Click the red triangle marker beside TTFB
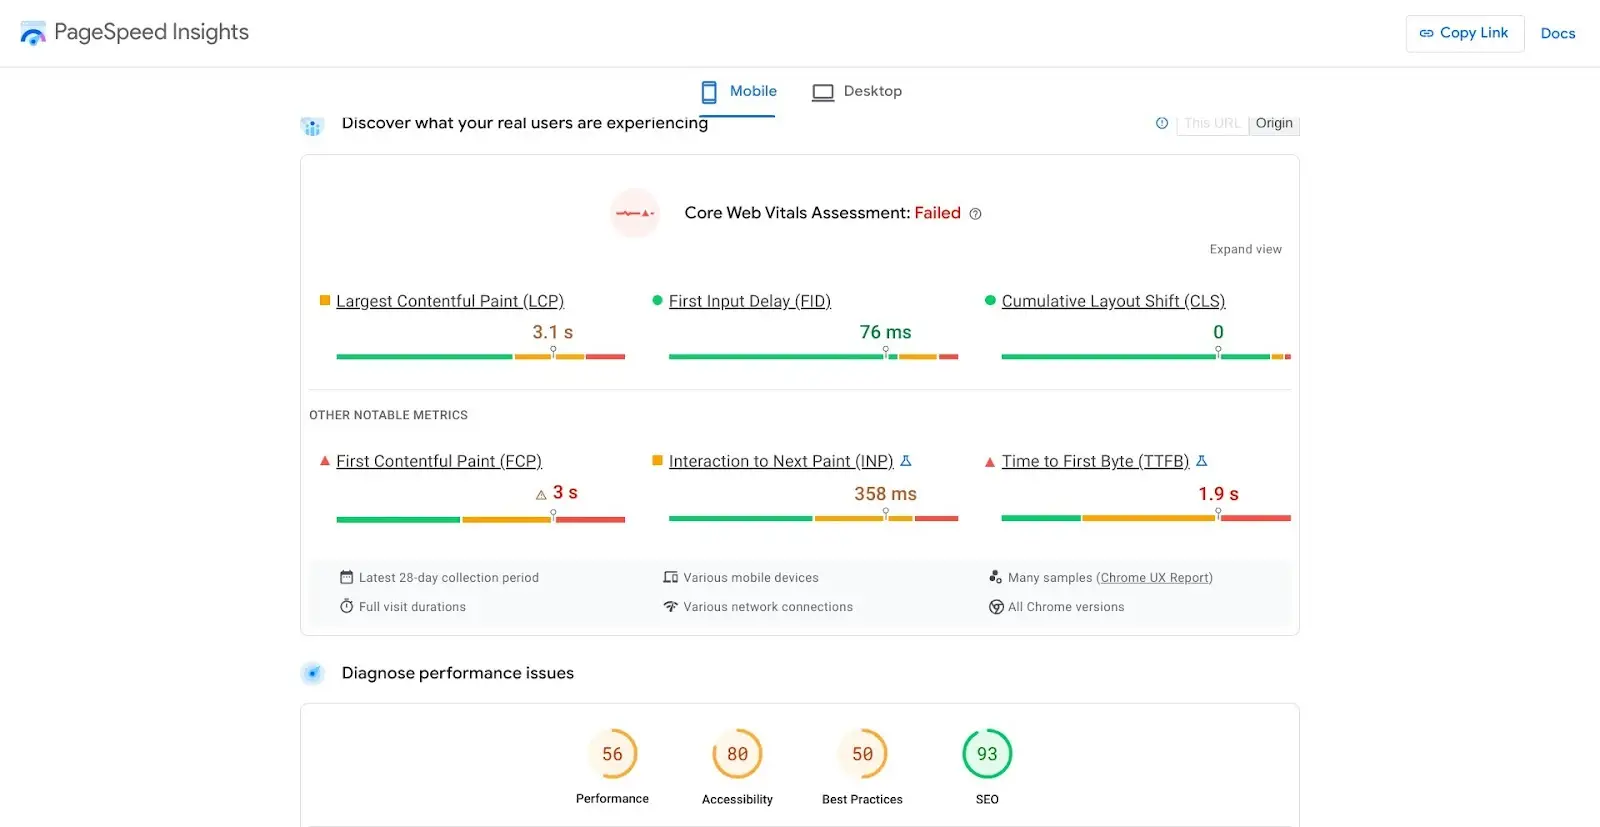The image size is (1600, 827). click(x=990, y=462)
